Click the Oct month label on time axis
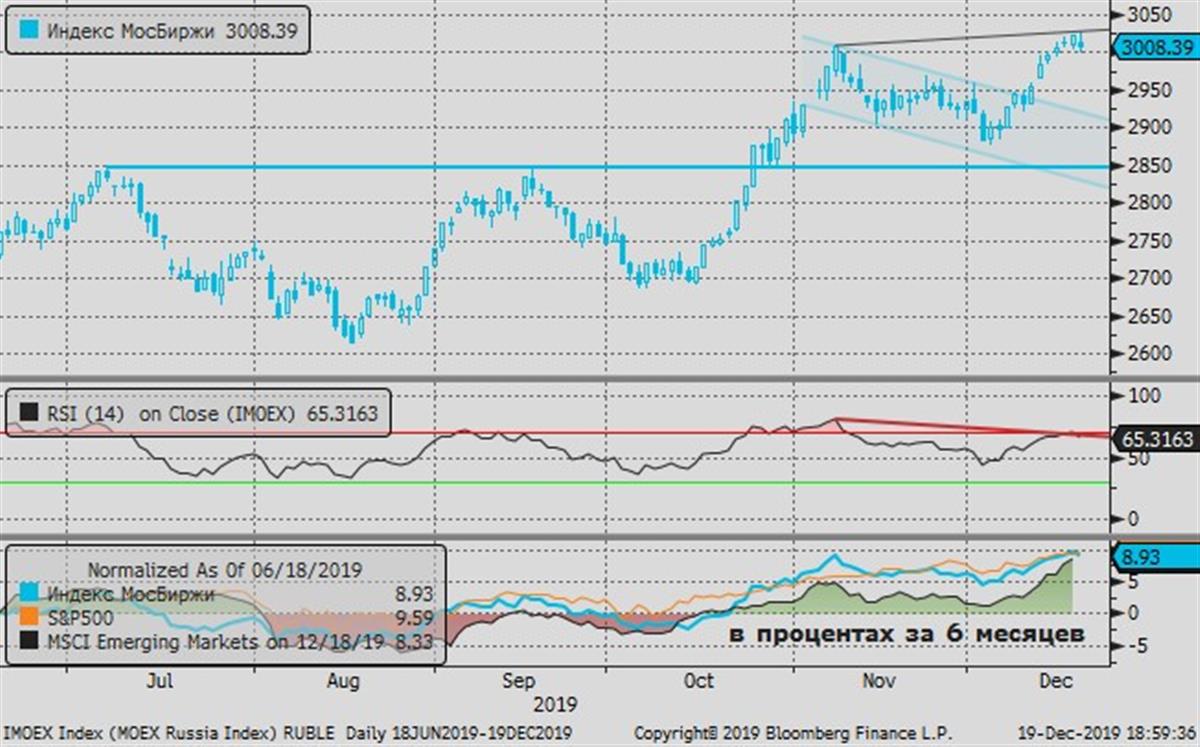 pyautogui.click(x=697, y=682)
